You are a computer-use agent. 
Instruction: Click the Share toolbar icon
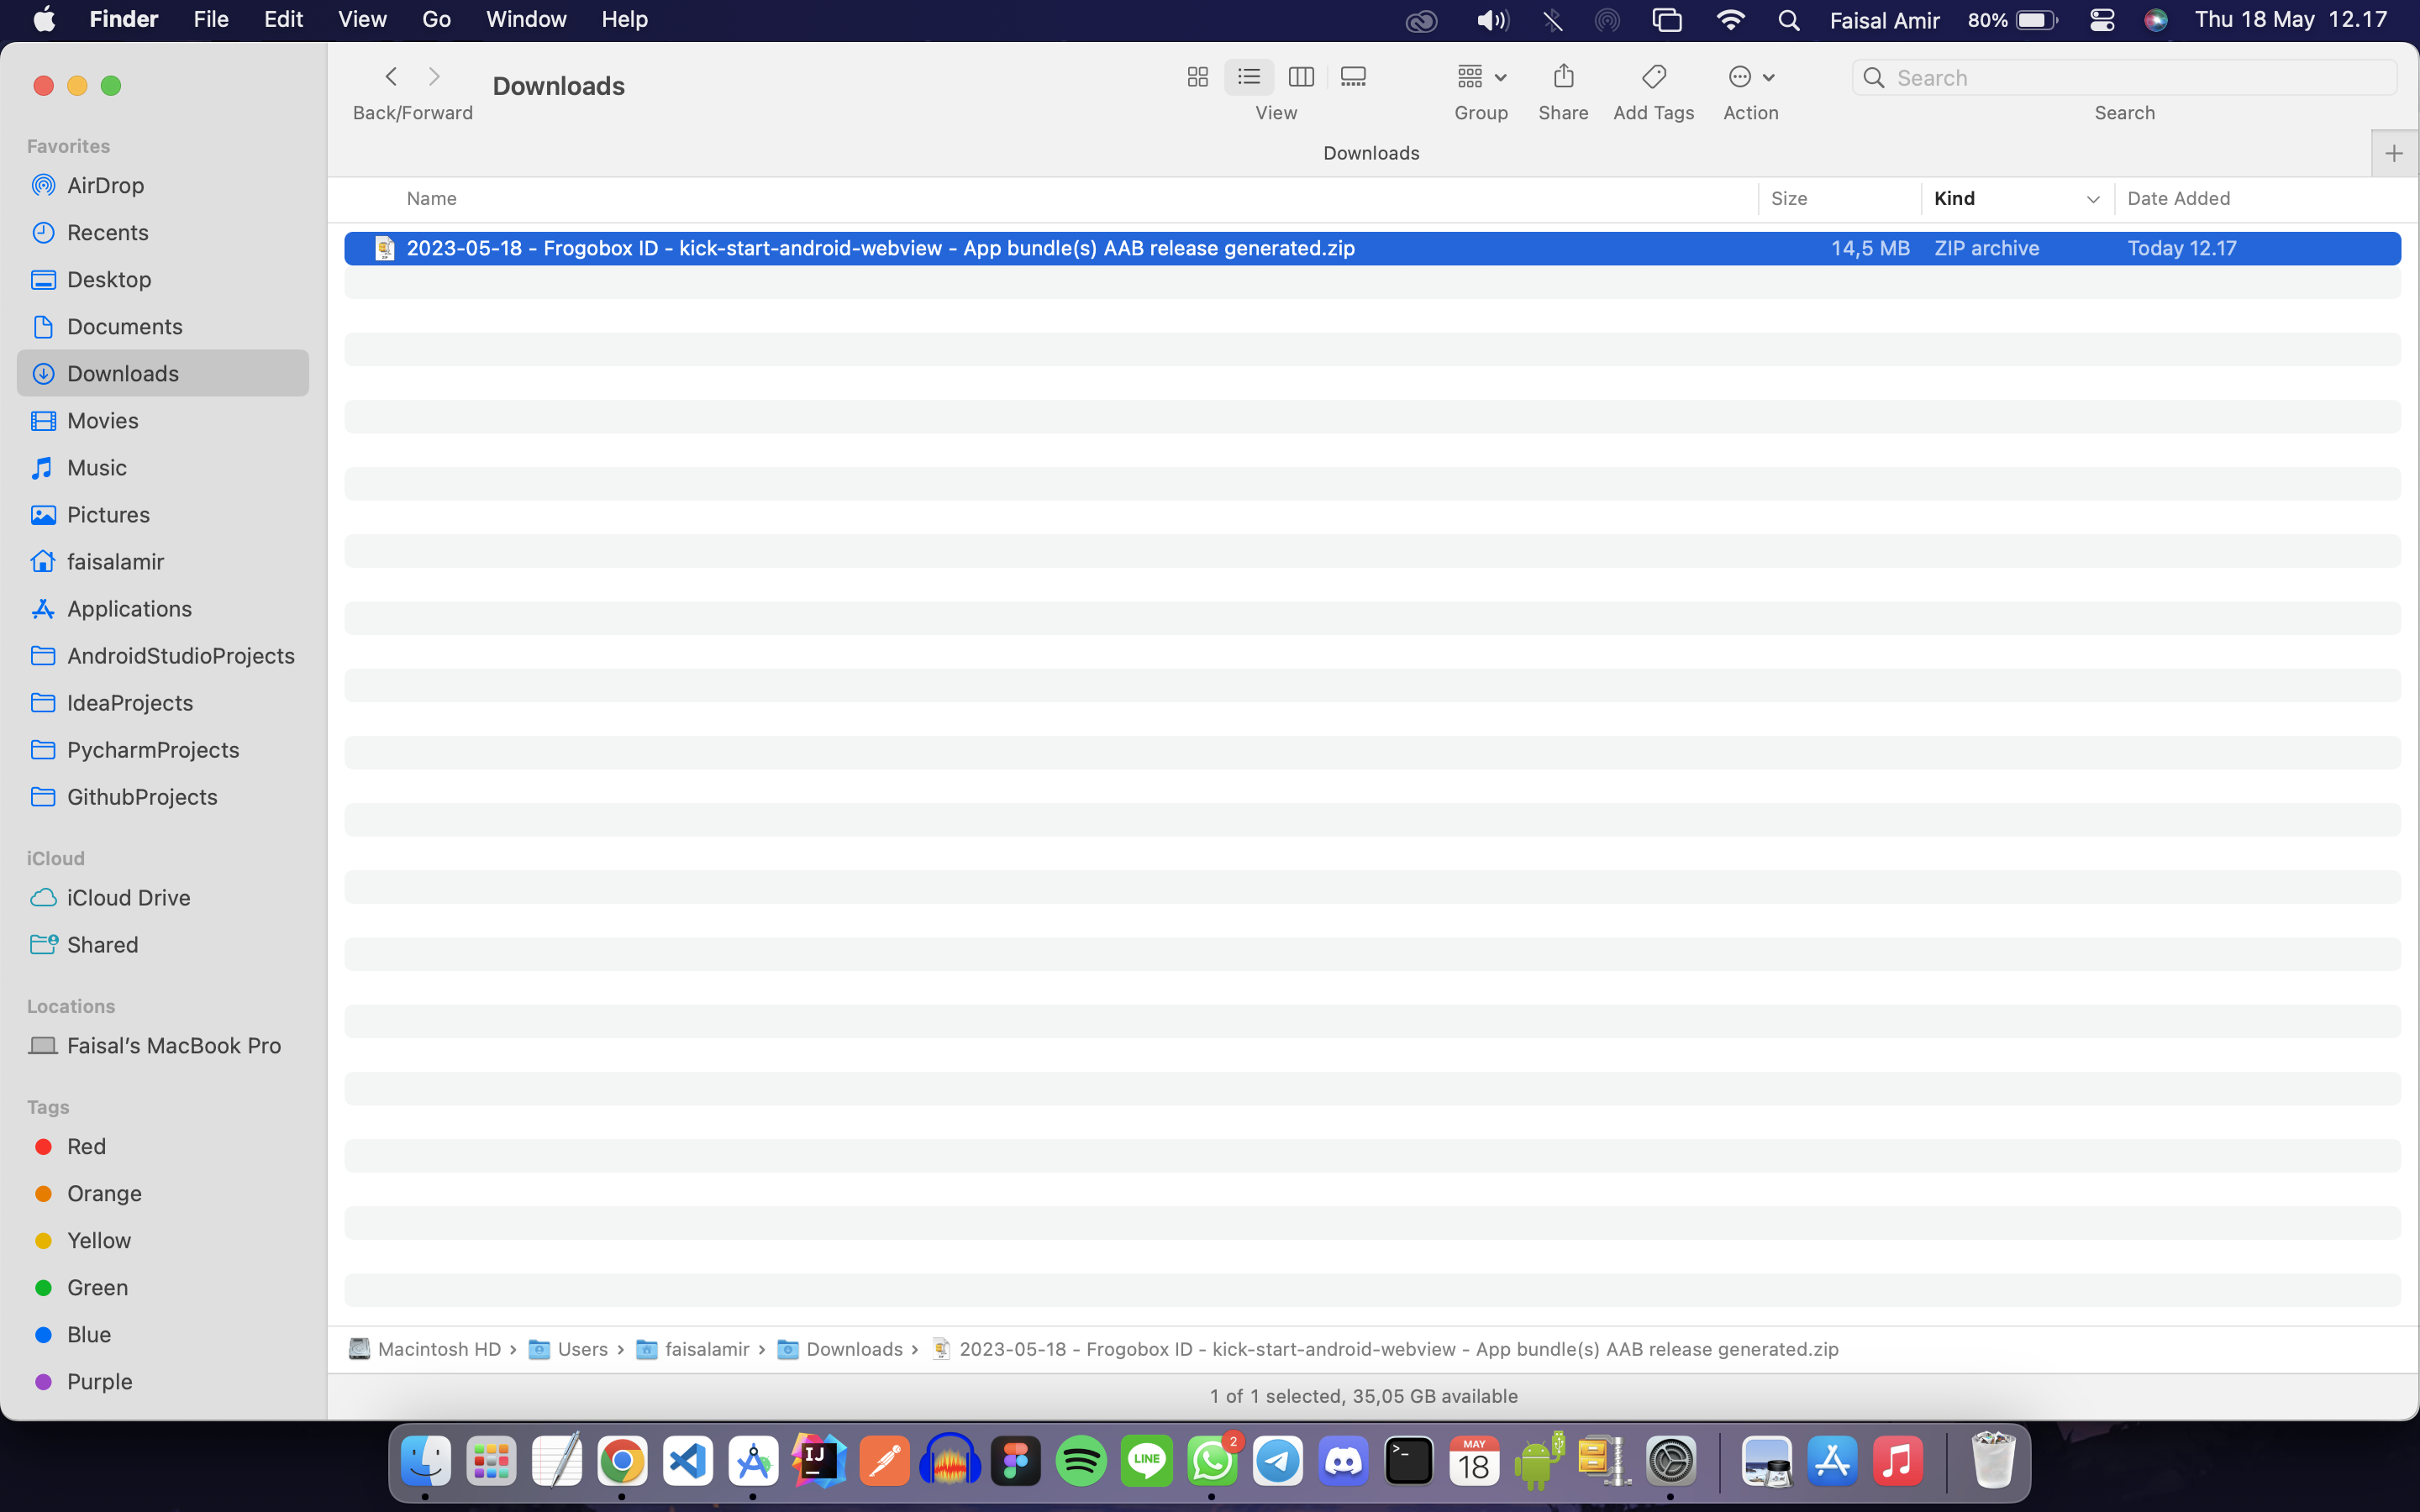click(x=1563, y=77)
